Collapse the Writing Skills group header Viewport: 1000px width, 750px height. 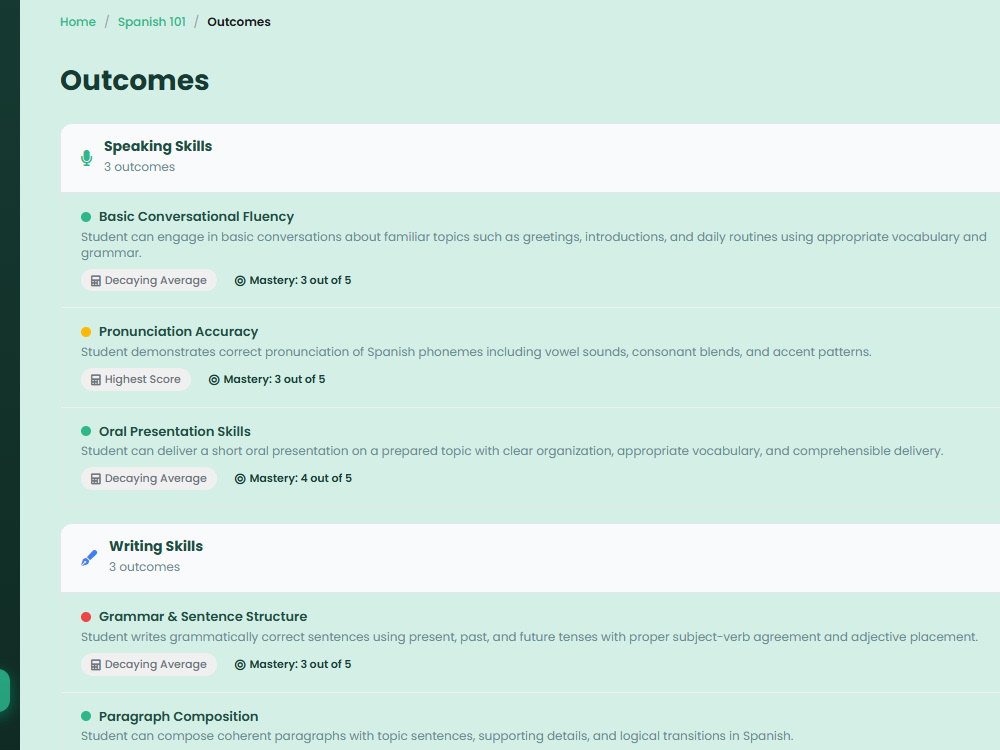530,558
